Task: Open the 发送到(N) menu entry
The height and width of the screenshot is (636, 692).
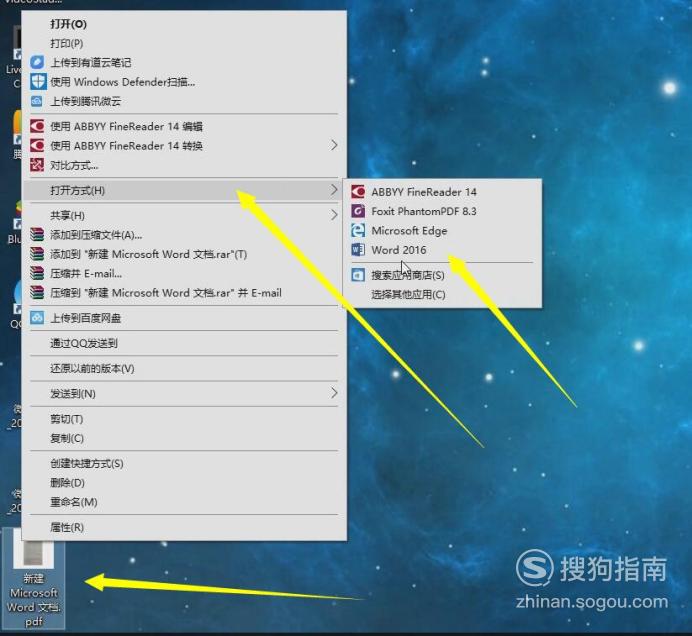Action: (184, 393)
